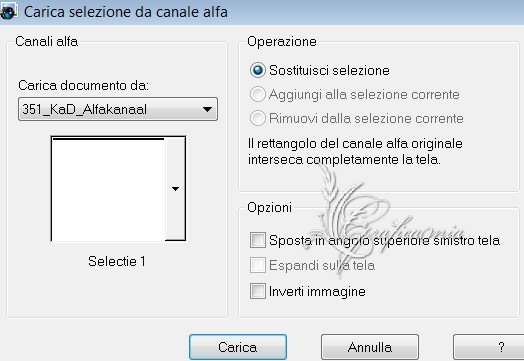Click the Annulla button
This screenshot has width=524, height=361.
pyautogui.click(x=370, y=347)
